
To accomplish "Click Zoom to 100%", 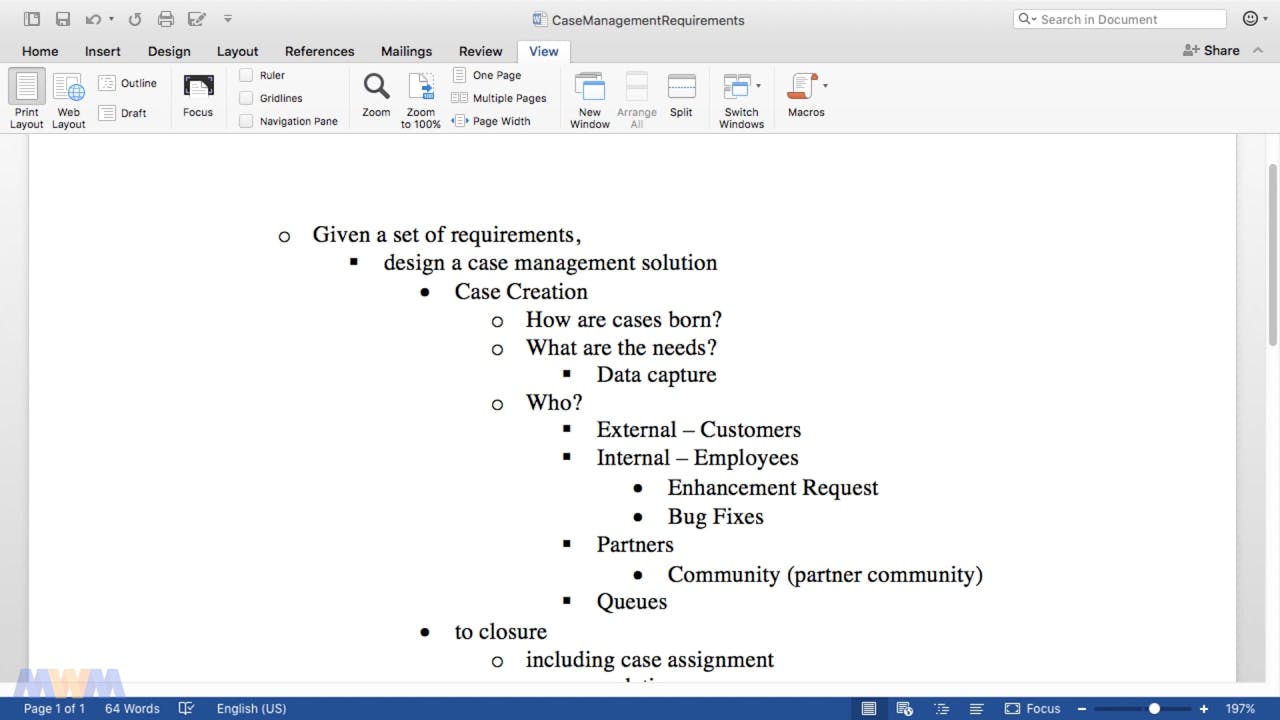I will pos(421,99).
